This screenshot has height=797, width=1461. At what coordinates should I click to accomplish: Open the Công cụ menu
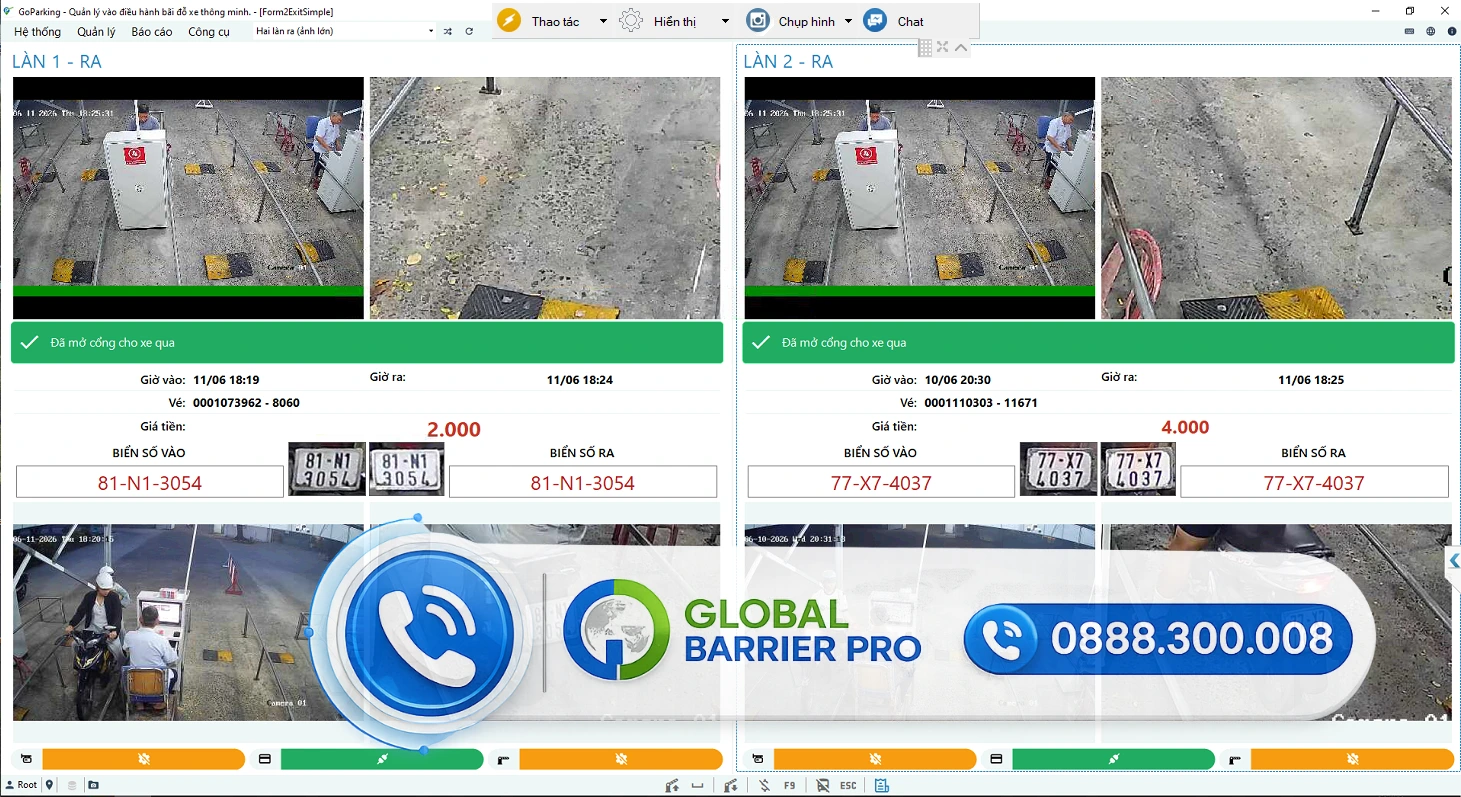(x=209, y=32)
